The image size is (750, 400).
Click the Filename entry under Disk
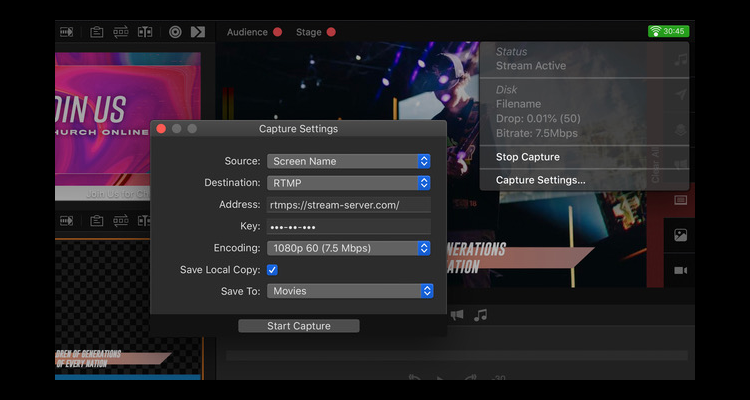click(x=518, y=104)
